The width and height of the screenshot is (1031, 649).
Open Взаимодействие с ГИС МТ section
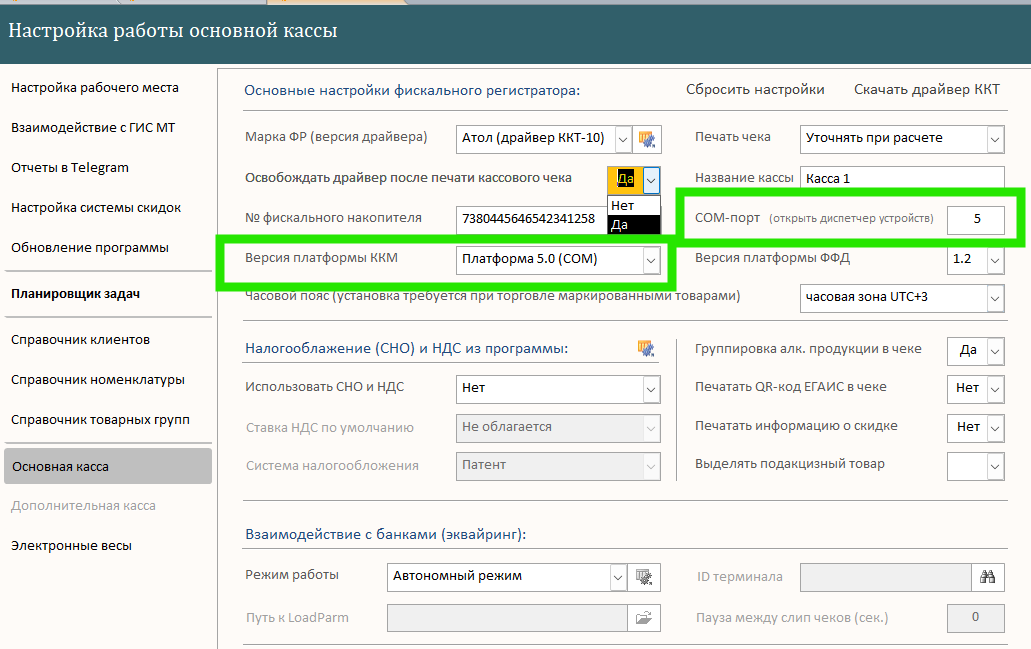93,128
